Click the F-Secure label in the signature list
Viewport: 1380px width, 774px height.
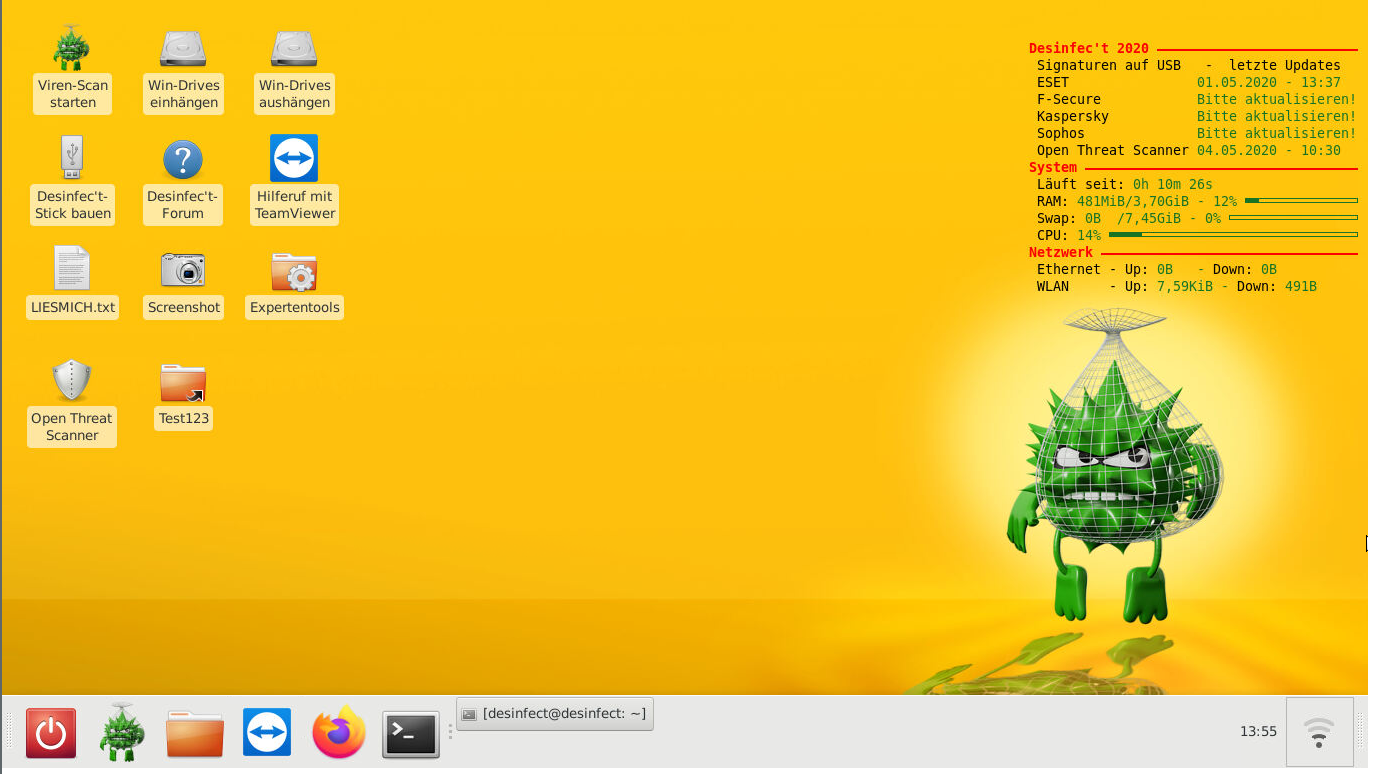coord(1069,99)
